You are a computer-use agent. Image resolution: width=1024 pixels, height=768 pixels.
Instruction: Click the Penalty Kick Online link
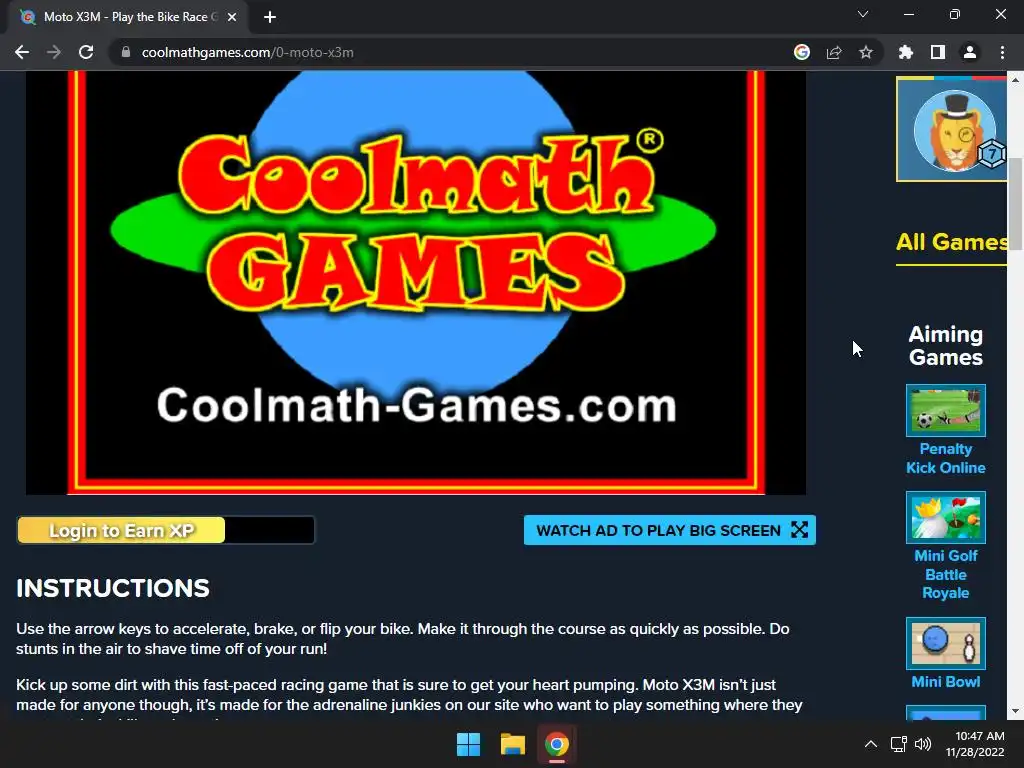click(x=946, y=458)
